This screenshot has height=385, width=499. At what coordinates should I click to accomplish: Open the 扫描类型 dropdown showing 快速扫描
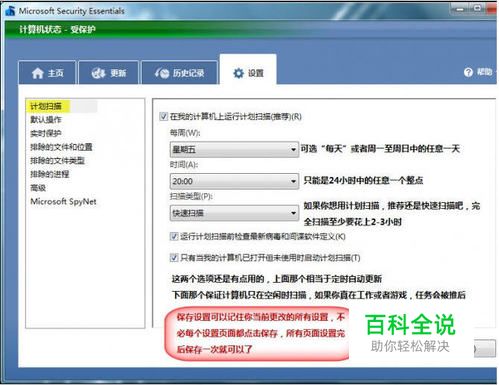click(x=234, y=213)
